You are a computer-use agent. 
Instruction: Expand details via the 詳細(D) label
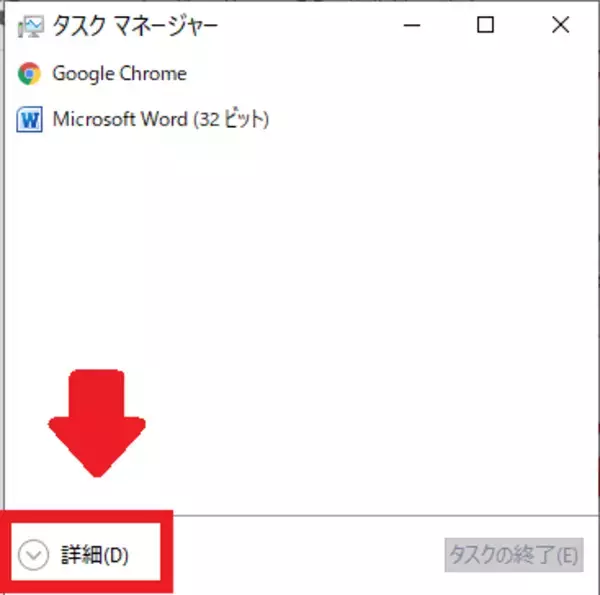[95, 554]
